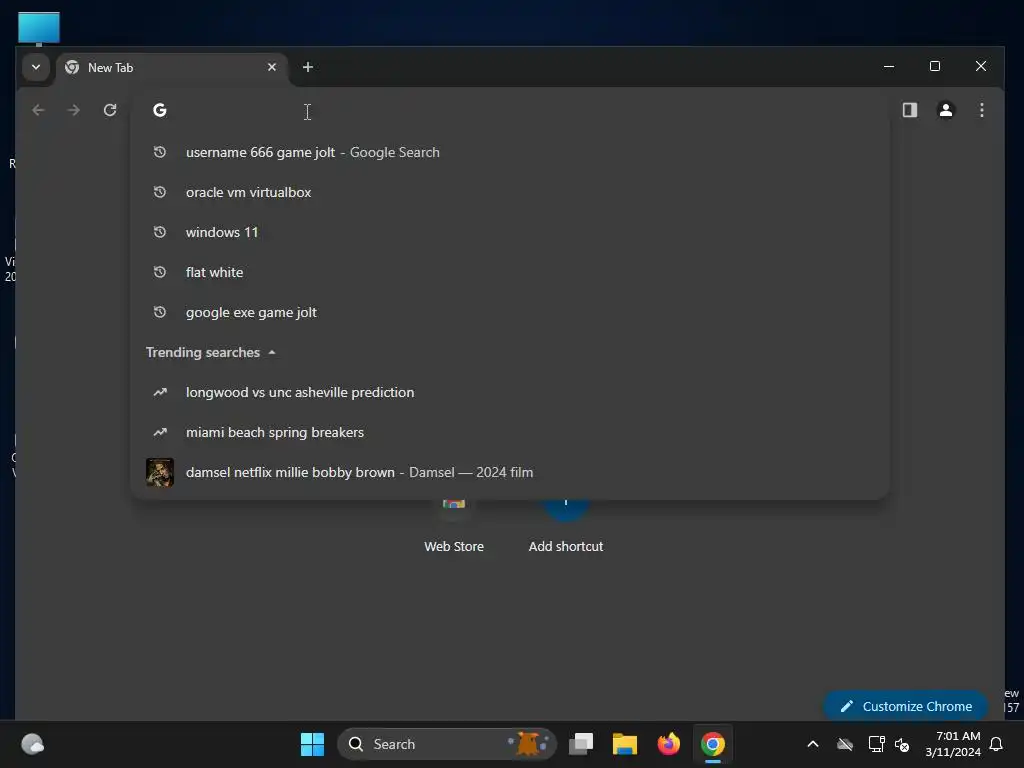Screen dimensions: 1024x768
Task: Click trending arrow icon beside 'miami beach'
Action: [x=160, y=432]
